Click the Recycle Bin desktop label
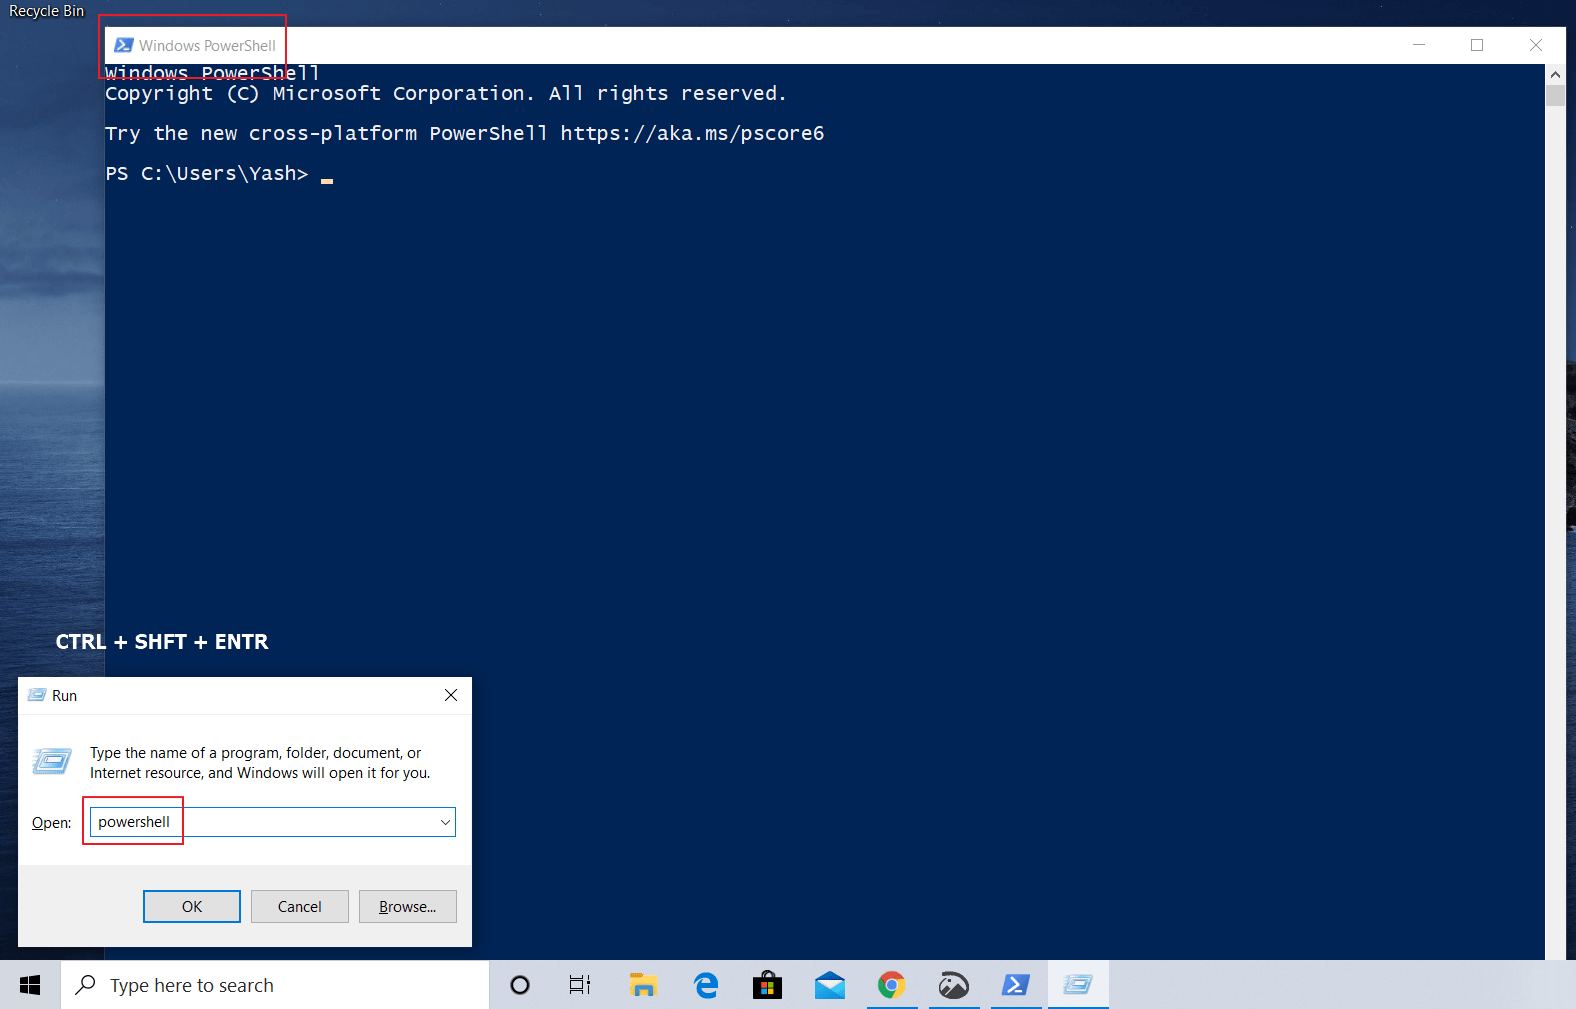Screen dimensions: 1576x1009 tap(47, 11)
